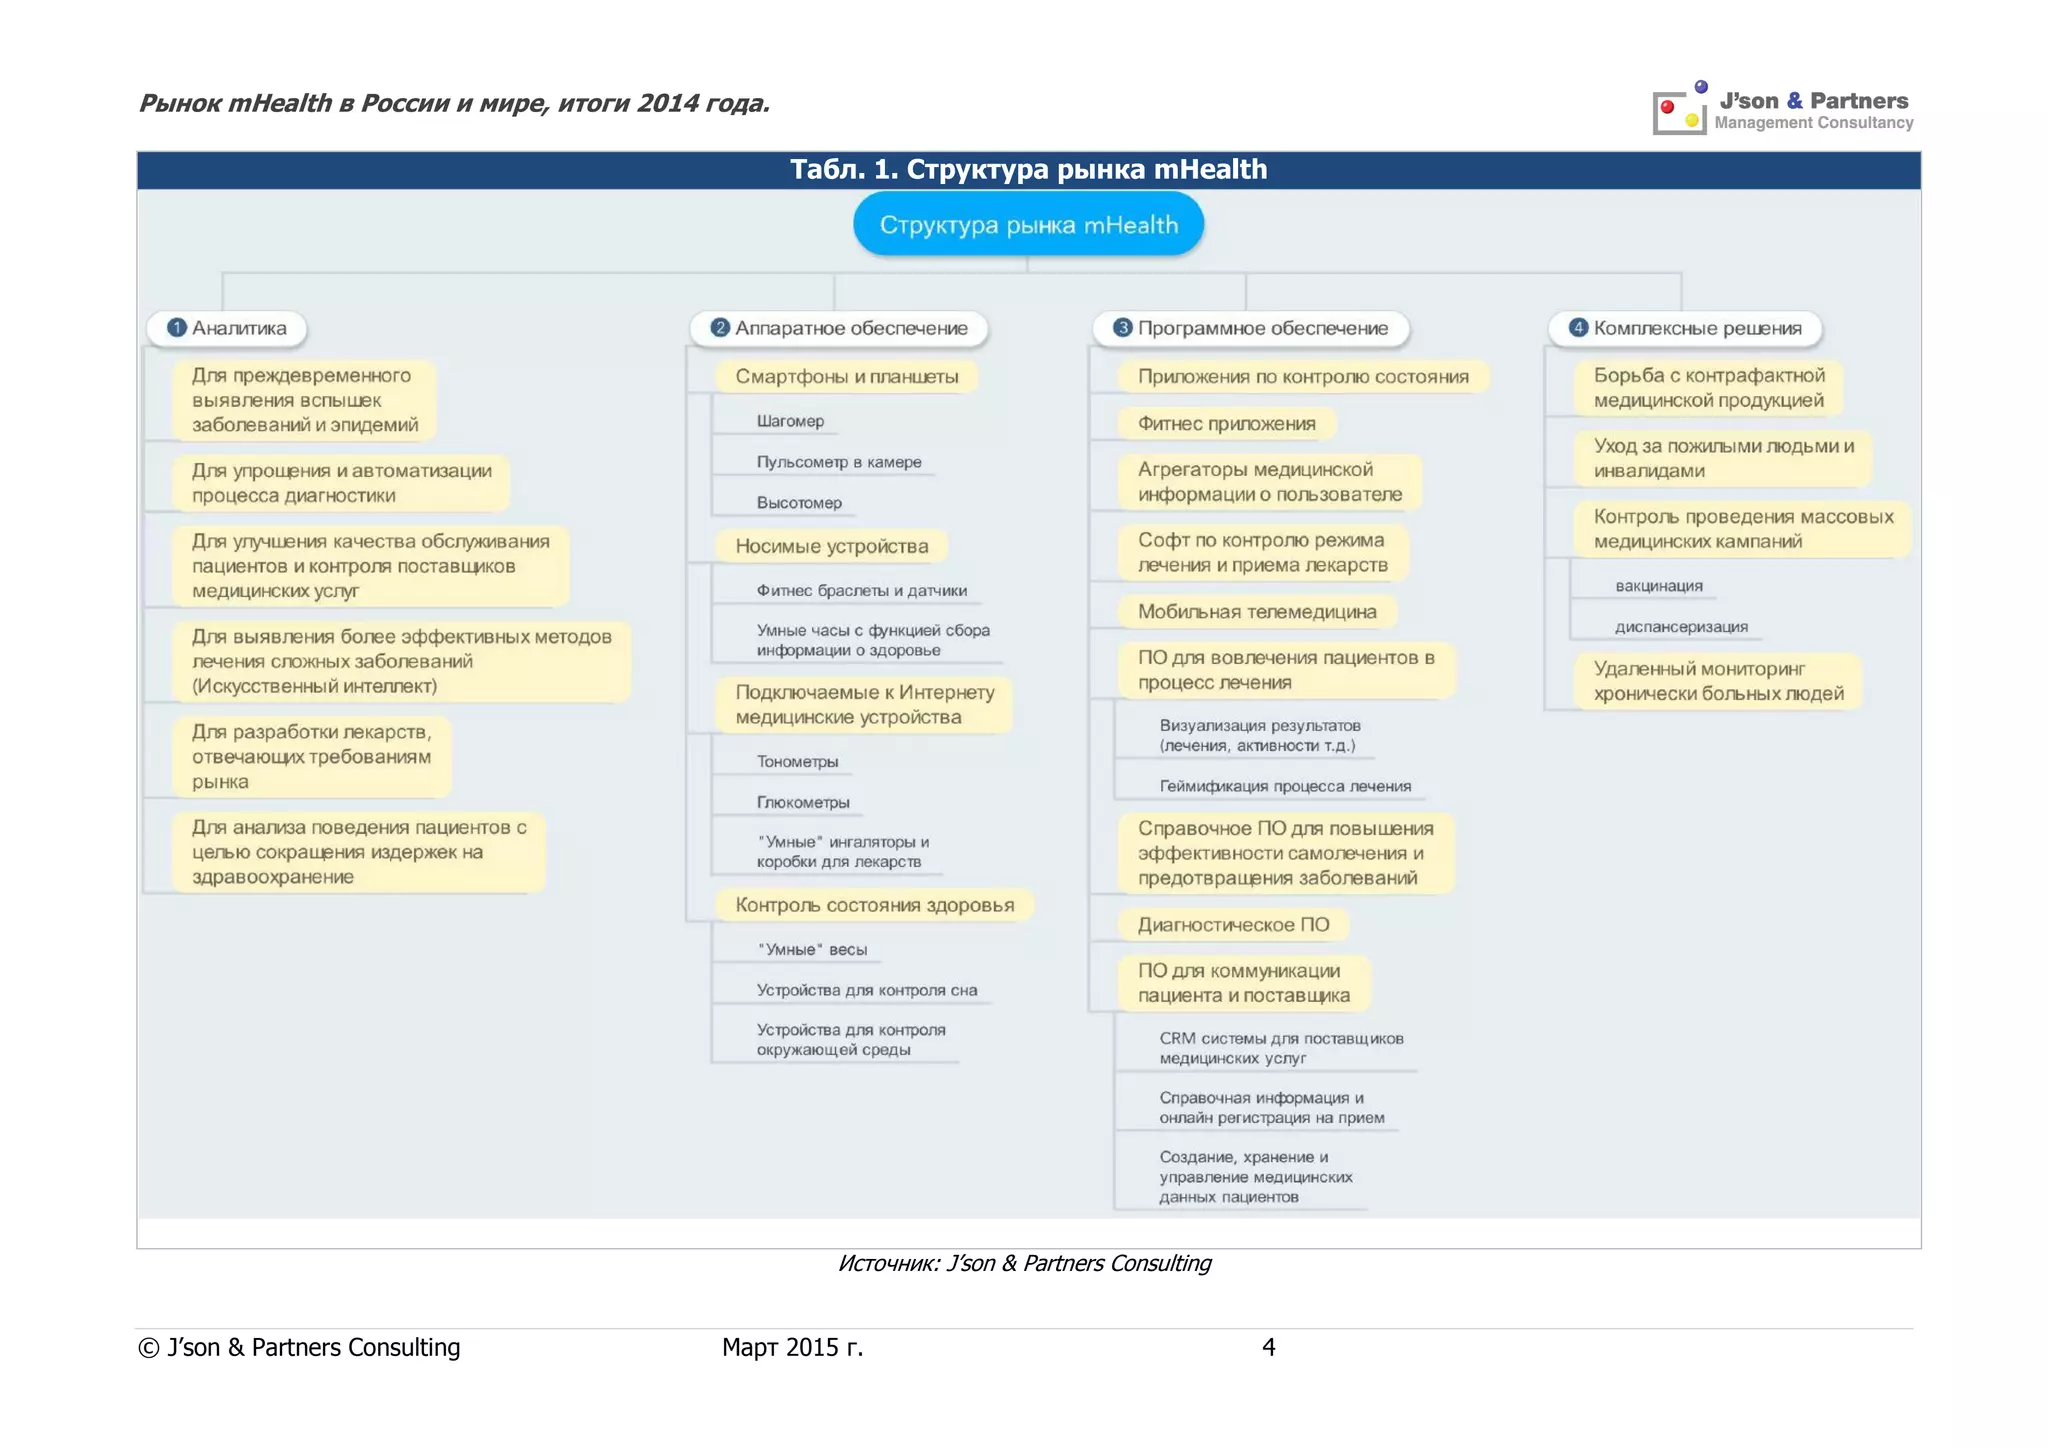Click Справочное ПО для повышения эффективности node
The image size is (2048, 1448).
click(1285, 853)
